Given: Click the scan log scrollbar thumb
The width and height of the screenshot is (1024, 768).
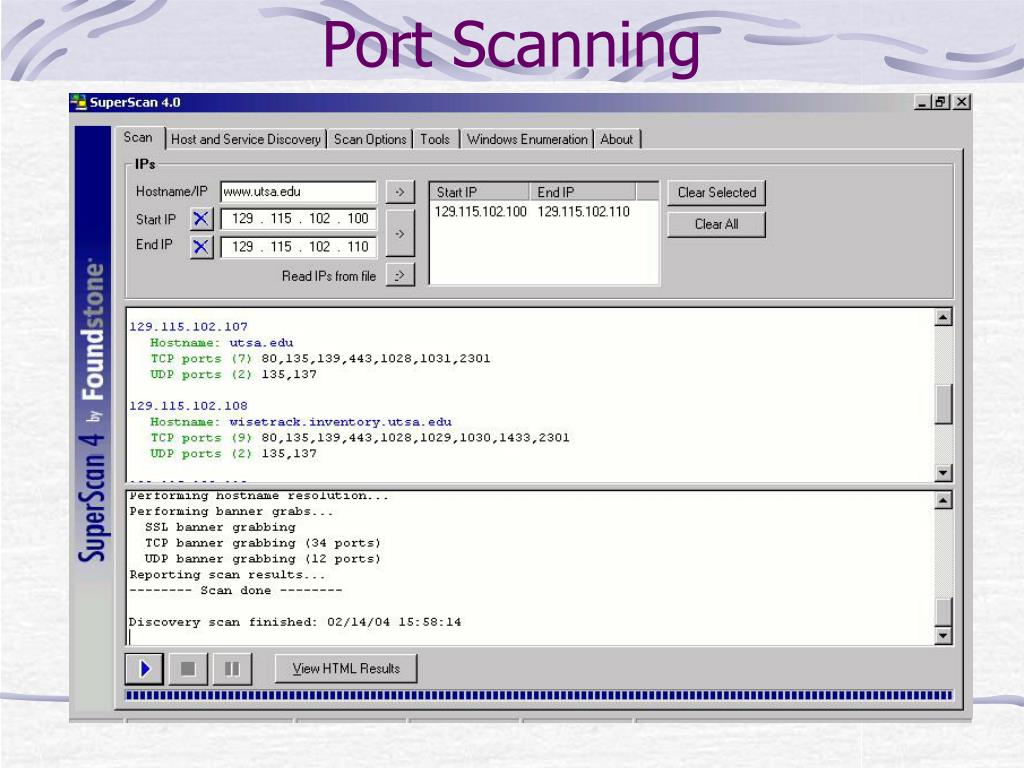Looking at the screenshot, I should pos(943,612).
